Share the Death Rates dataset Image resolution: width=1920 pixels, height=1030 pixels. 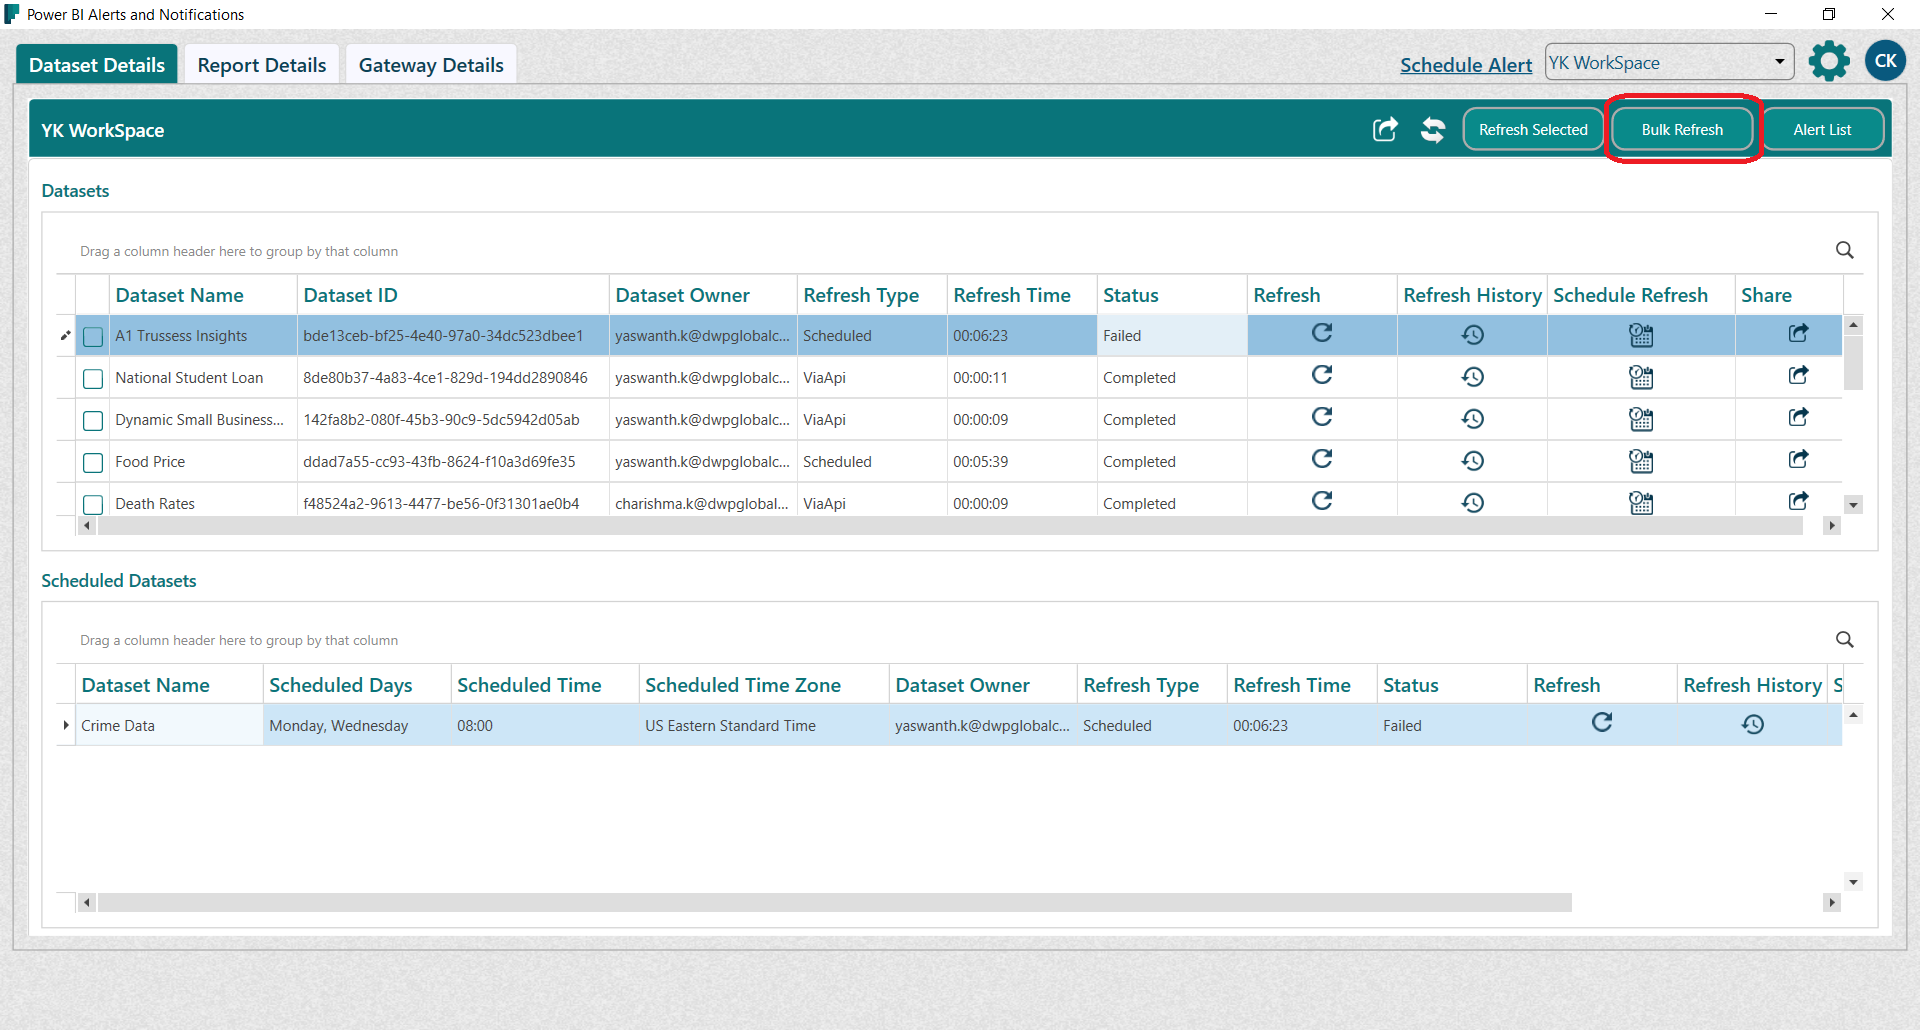1798,501
